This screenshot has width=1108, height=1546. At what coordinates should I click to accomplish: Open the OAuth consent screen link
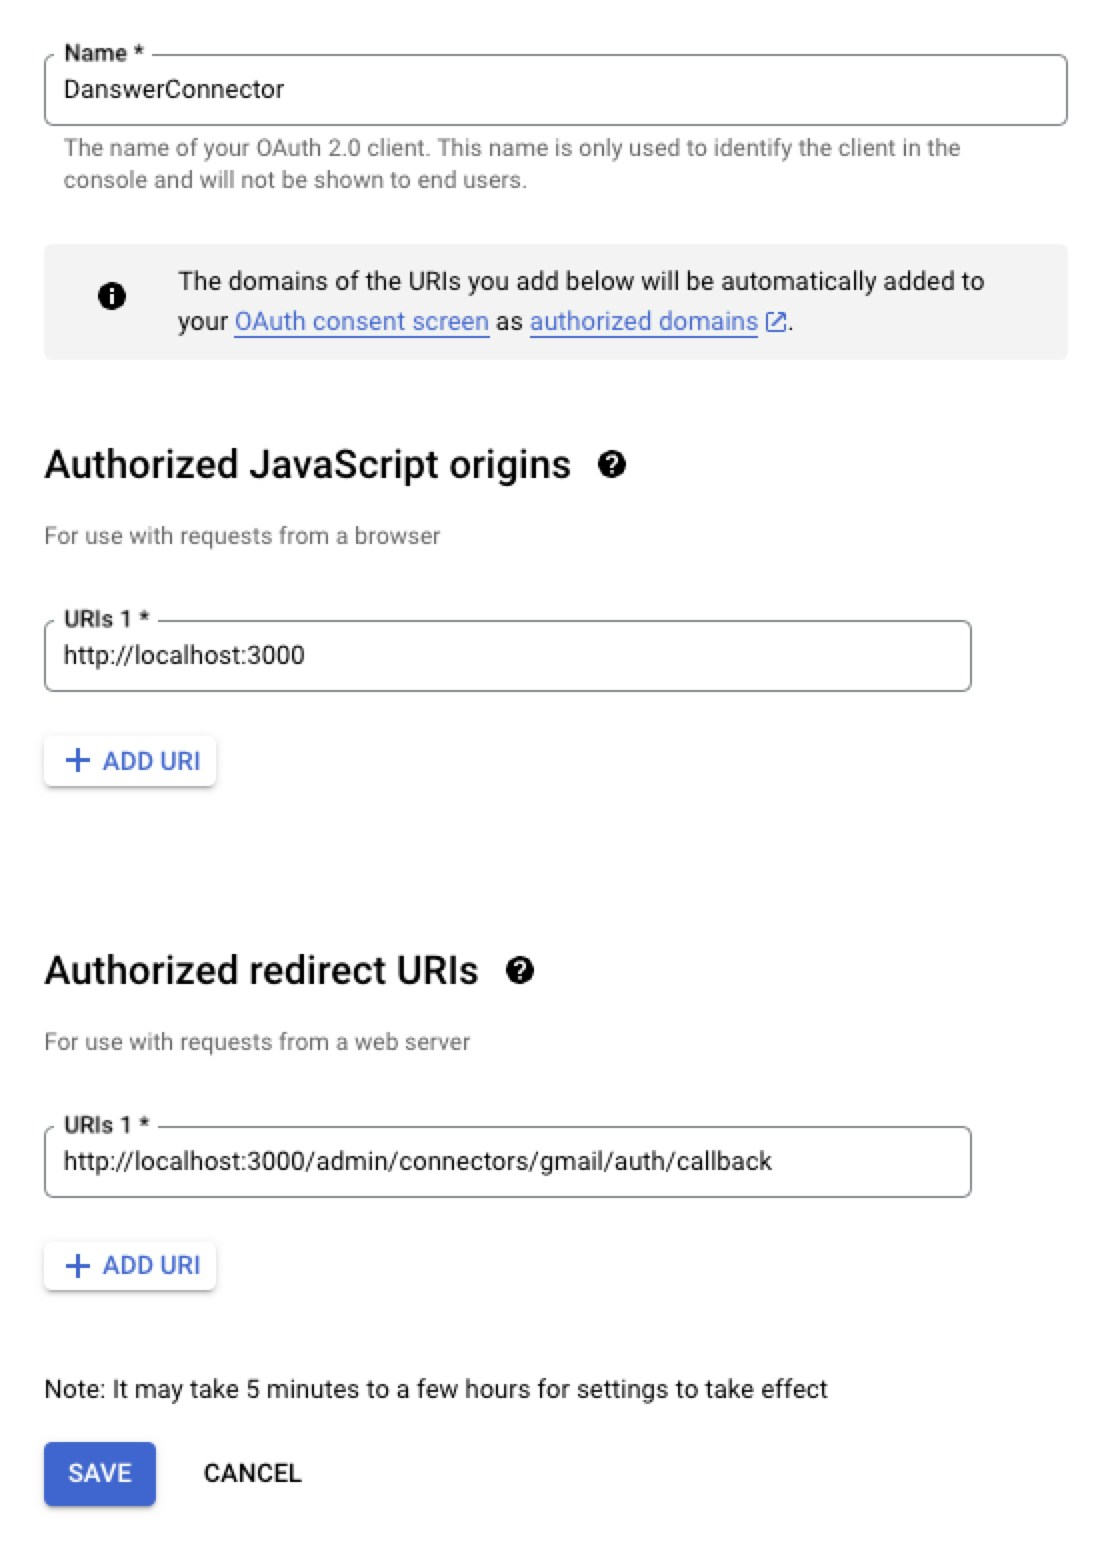click(362, 321)
